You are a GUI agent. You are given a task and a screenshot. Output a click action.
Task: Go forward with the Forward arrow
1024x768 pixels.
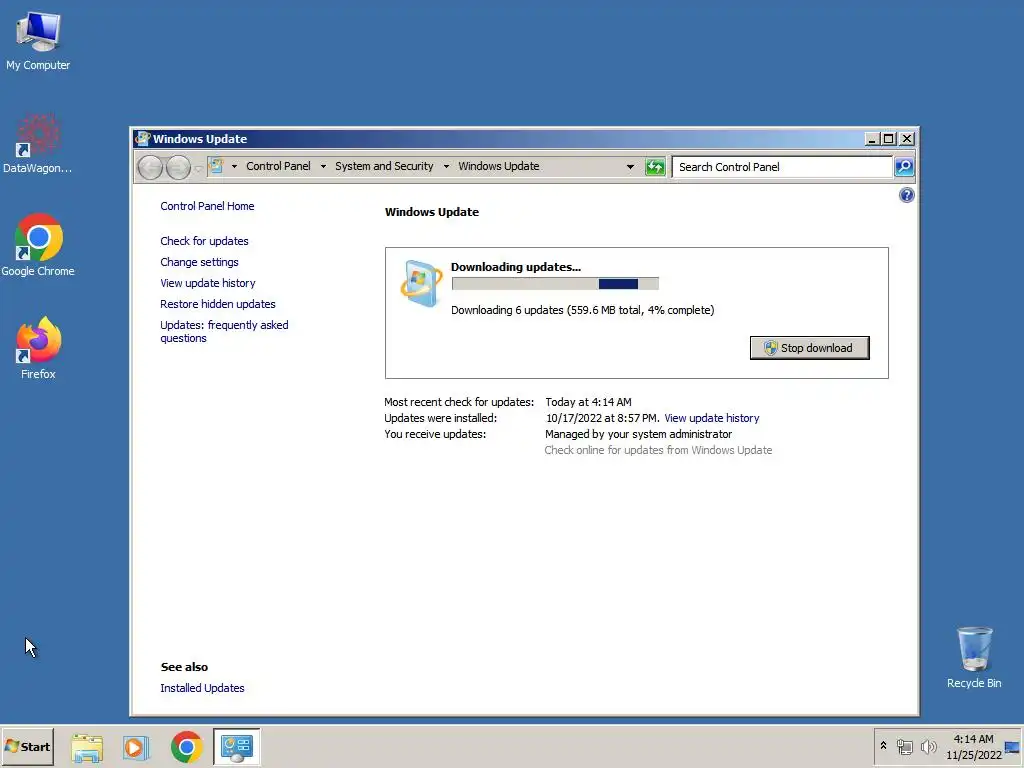(x=178, y=167)
